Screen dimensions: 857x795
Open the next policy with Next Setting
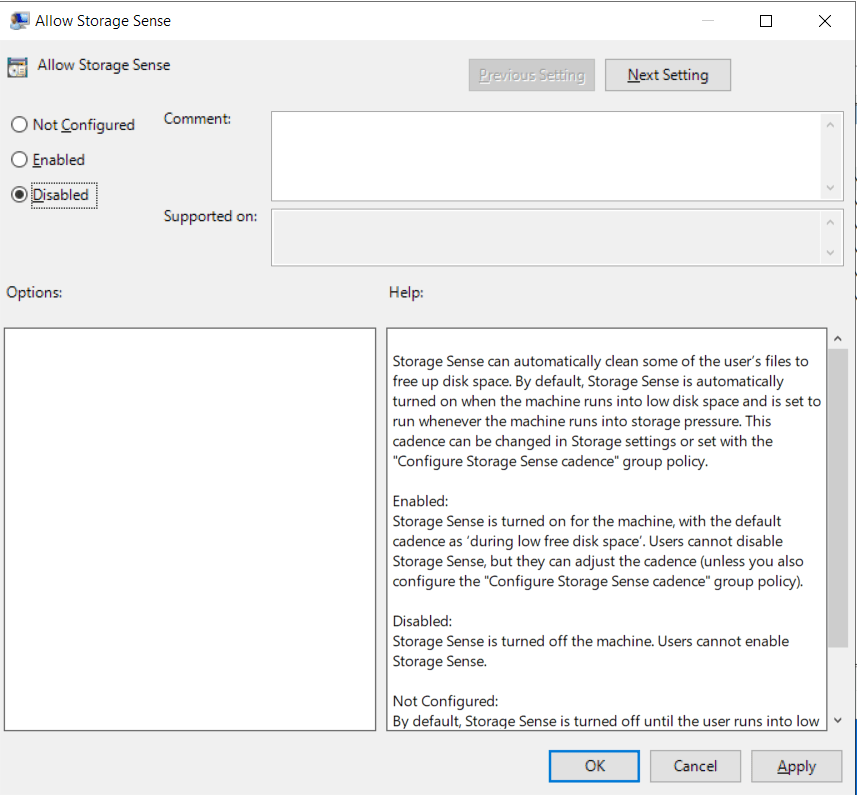click(667, 74)
